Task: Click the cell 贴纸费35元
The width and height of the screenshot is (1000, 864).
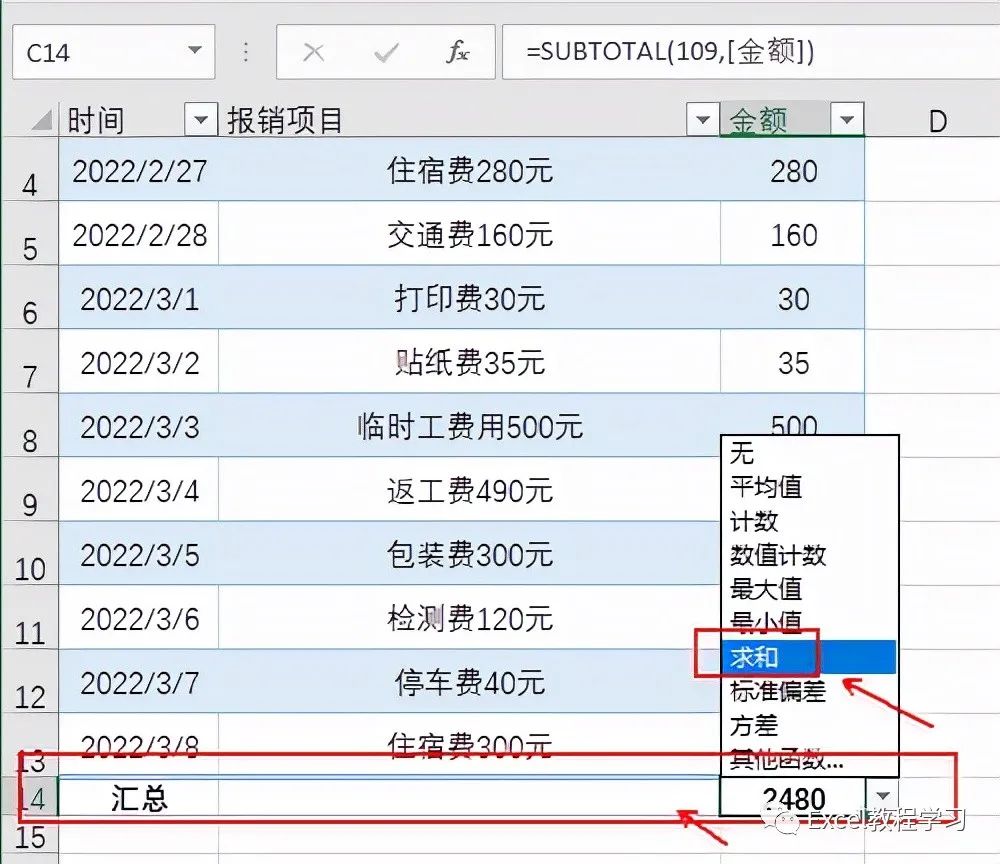Action: (469, 362)
